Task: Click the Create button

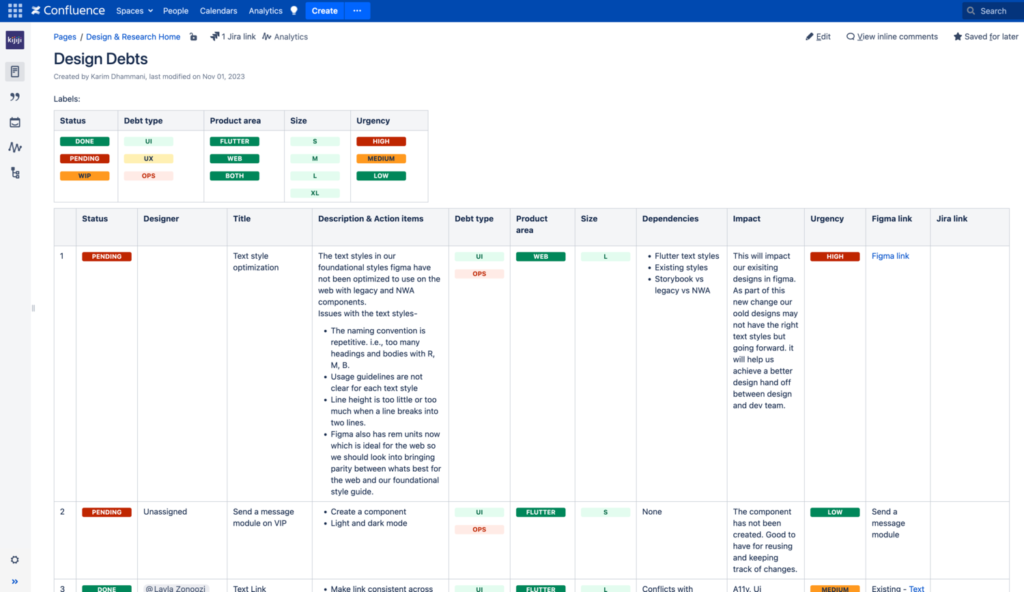Action: click(324, 11)
